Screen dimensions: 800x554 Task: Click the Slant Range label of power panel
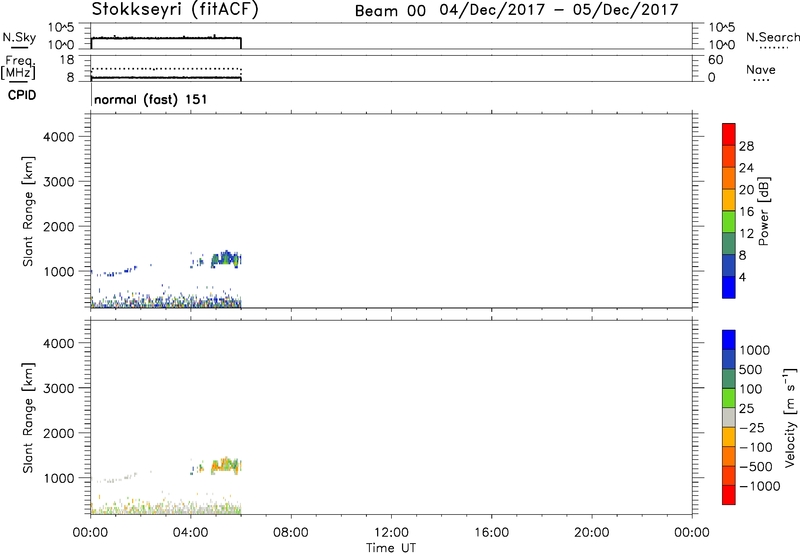[28, 211]
